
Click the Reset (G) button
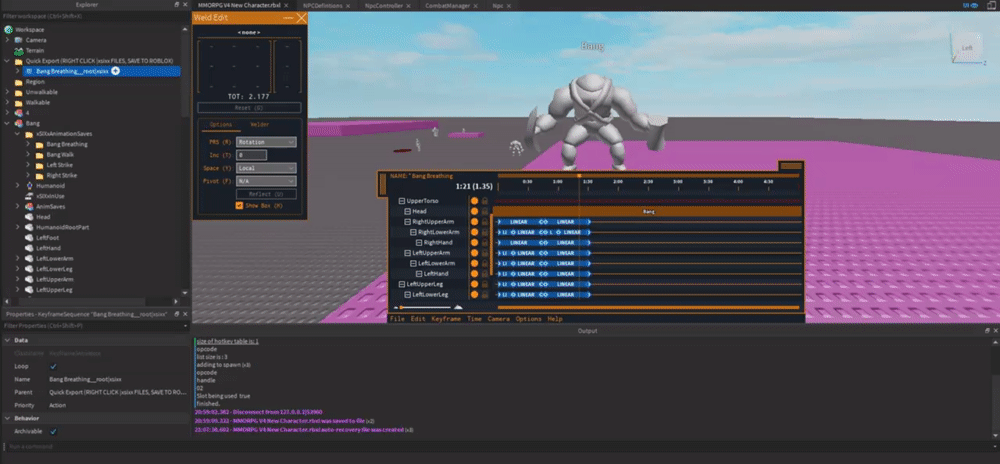(249, 108)
